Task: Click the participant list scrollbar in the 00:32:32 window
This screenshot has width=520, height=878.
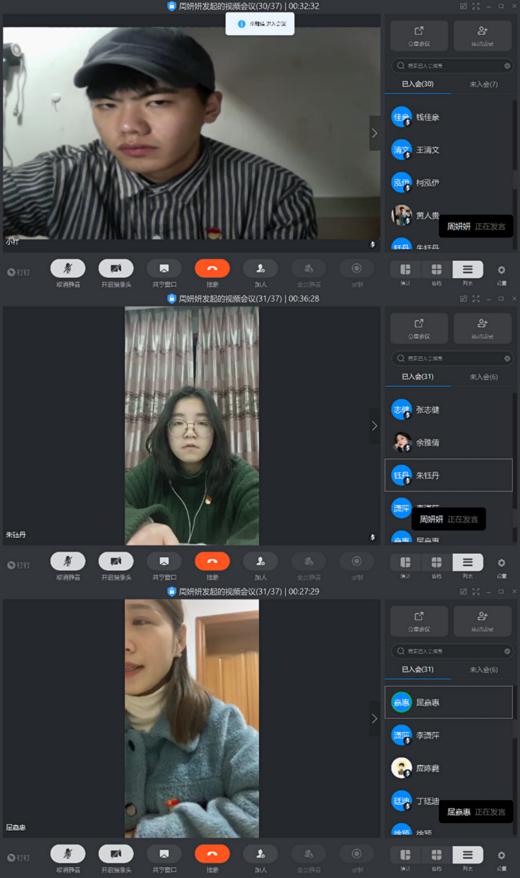Action: point(516,174)
